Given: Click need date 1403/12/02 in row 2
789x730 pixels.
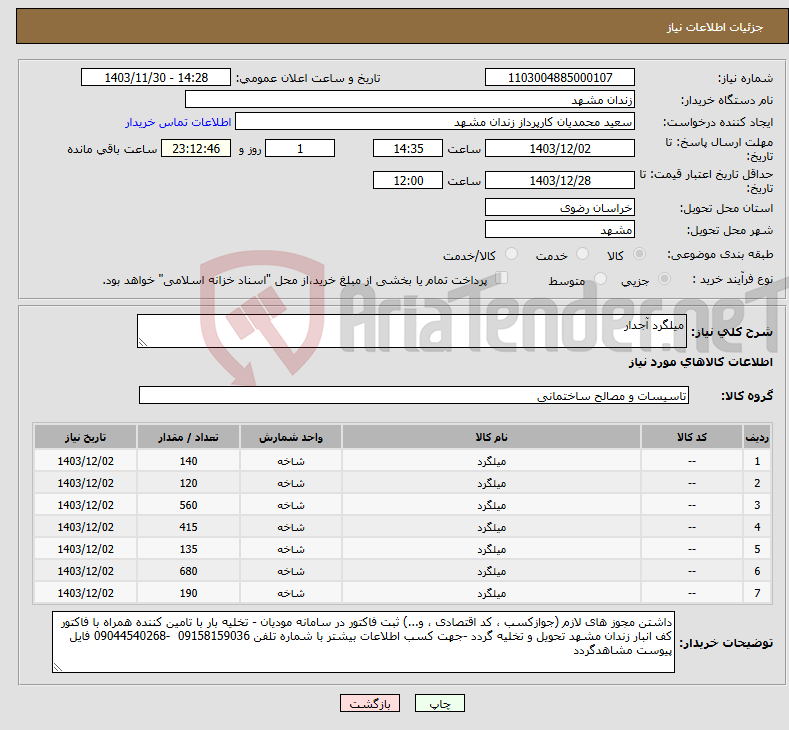Looking at the screenshot, I should pos(86,483).
